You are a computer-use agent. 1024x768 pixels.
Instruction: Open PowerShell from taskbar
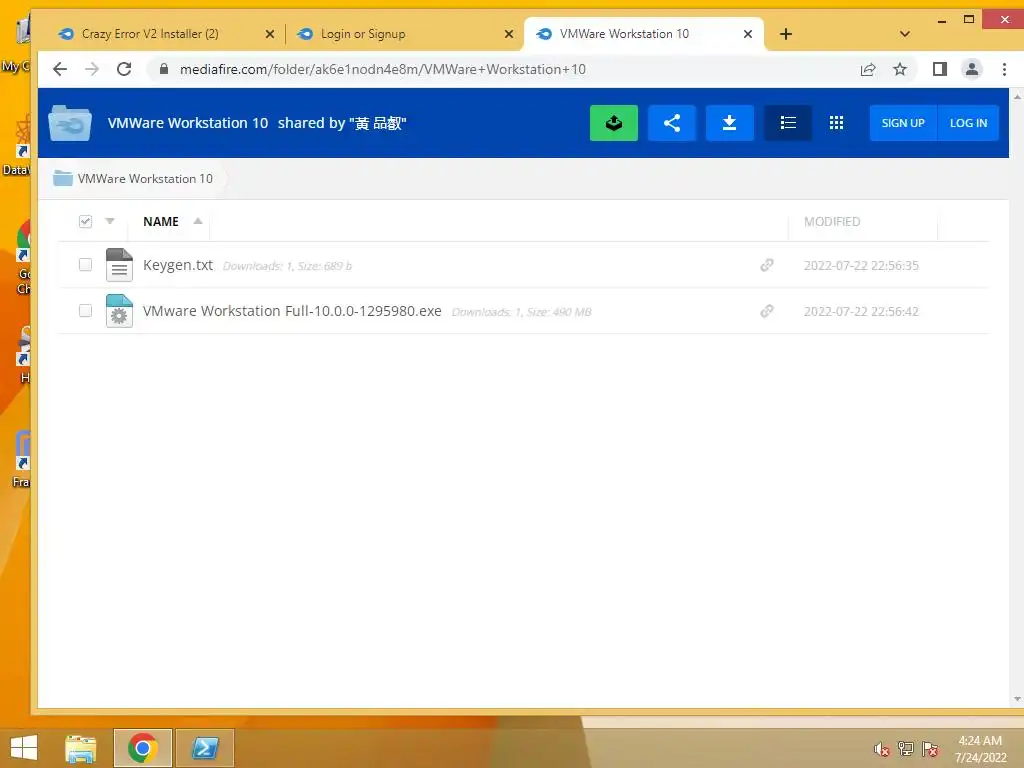click(x=204, y=748)
